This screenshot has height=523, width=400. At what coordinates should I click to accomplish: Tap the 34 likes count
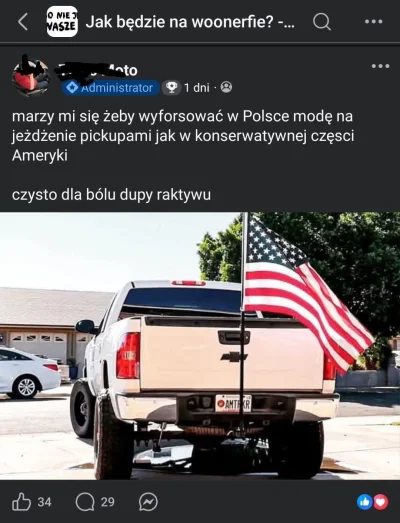pyautogui.click(x=44, y=502)
